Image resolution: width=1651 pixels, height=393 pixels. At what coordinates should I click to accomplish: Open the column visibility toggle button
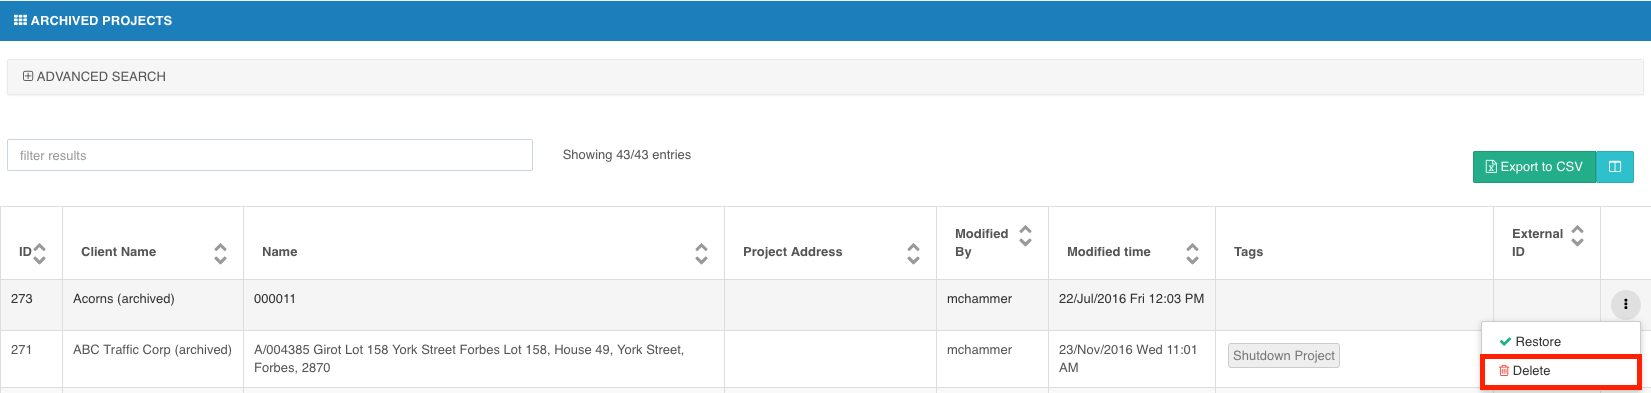[x=1615, y=167]
